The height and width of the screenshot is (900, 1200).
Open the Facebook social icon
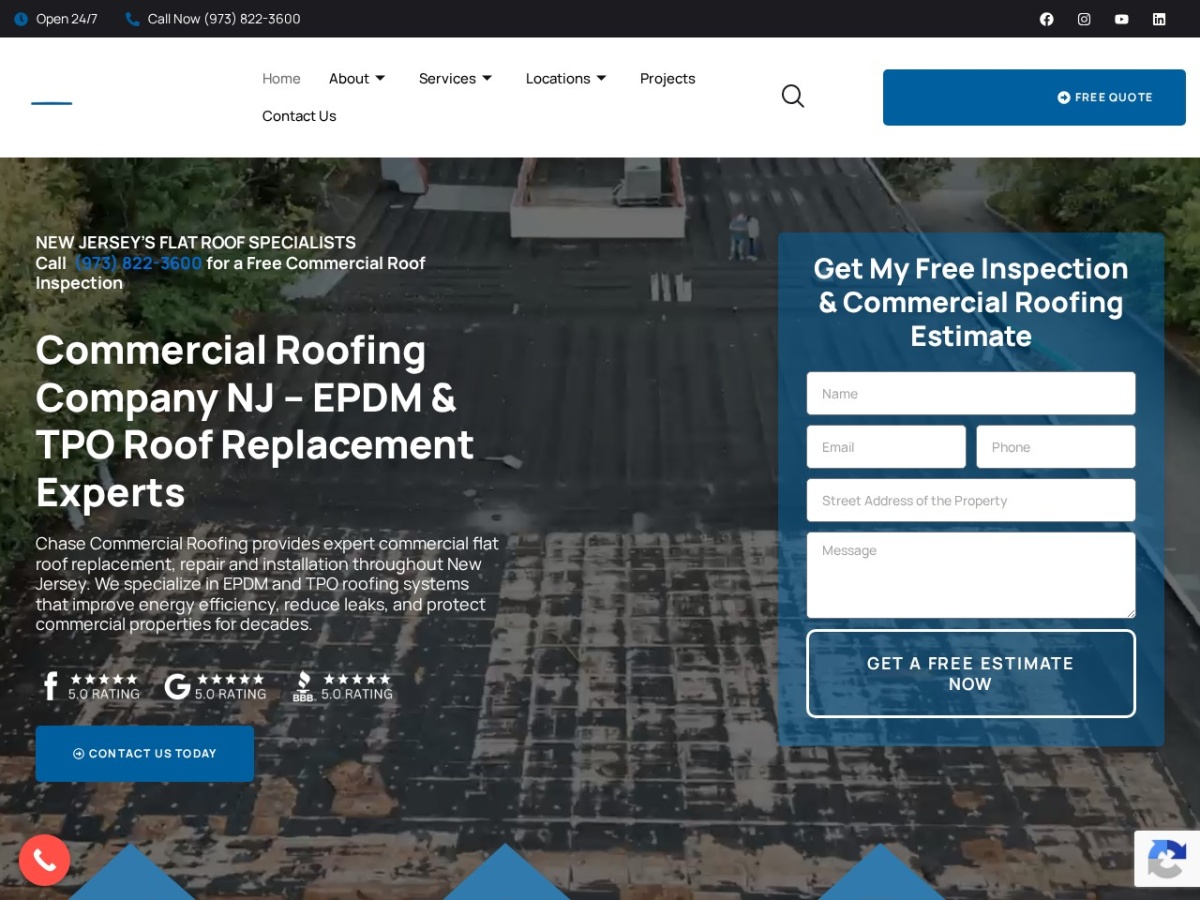pos(1047,19)
